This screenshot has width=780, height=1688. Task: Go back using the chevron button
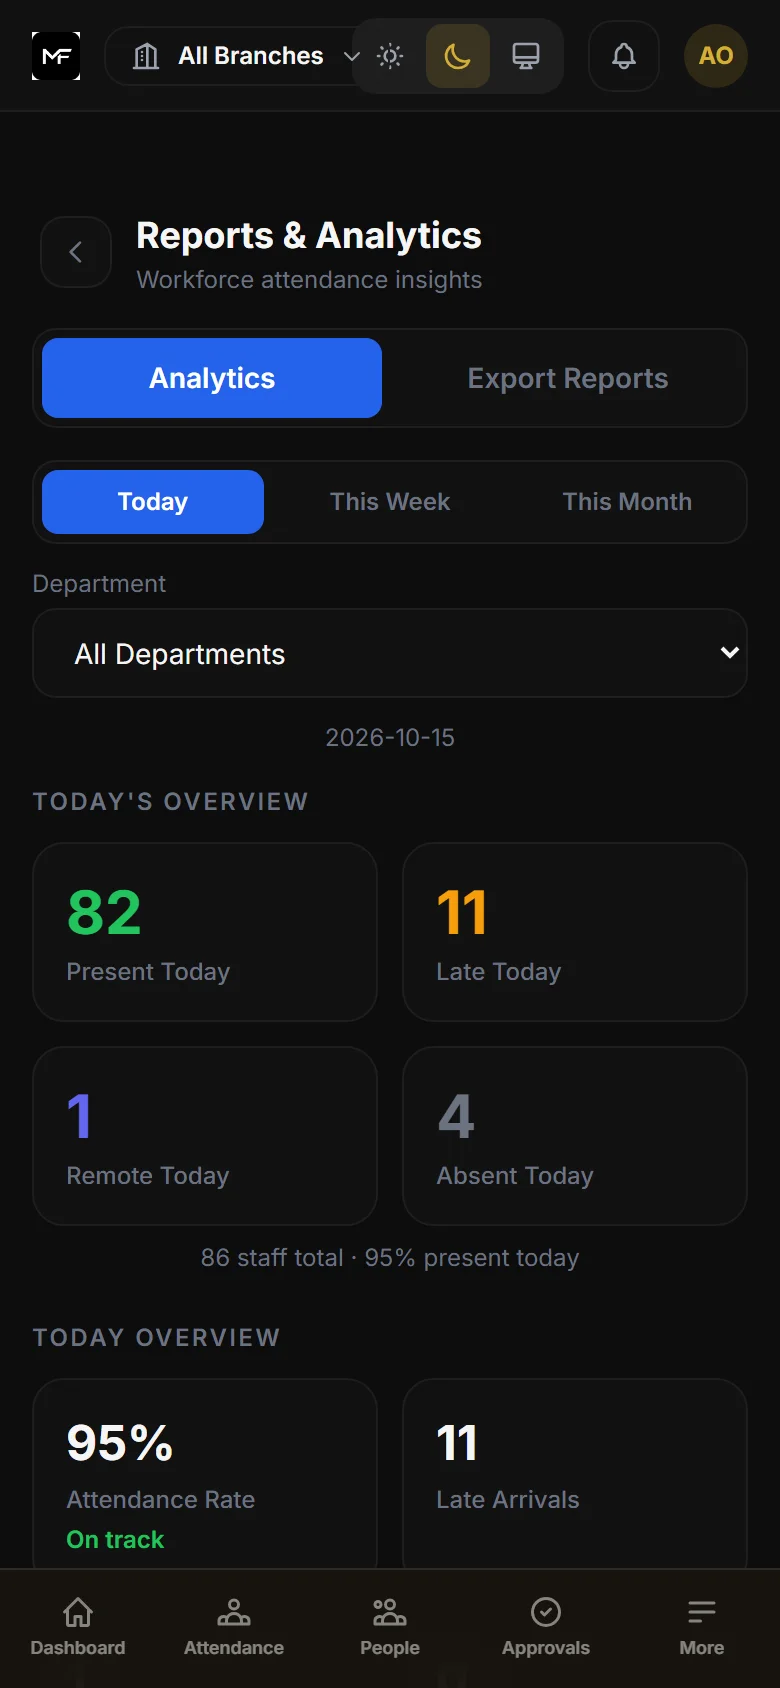point(76,252)
